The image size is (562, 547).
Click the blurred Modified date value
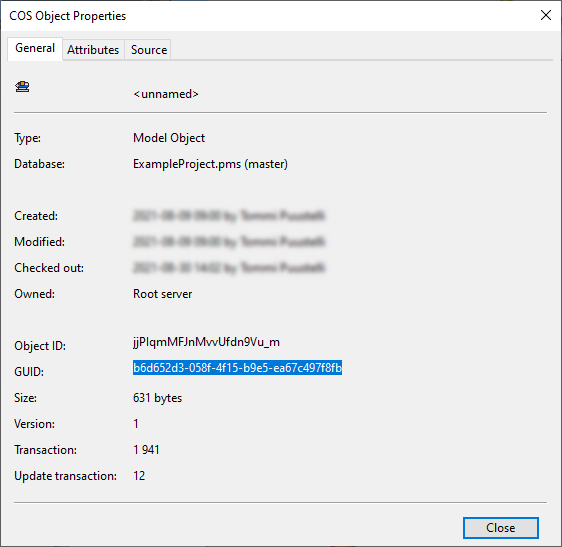(229, 242)
